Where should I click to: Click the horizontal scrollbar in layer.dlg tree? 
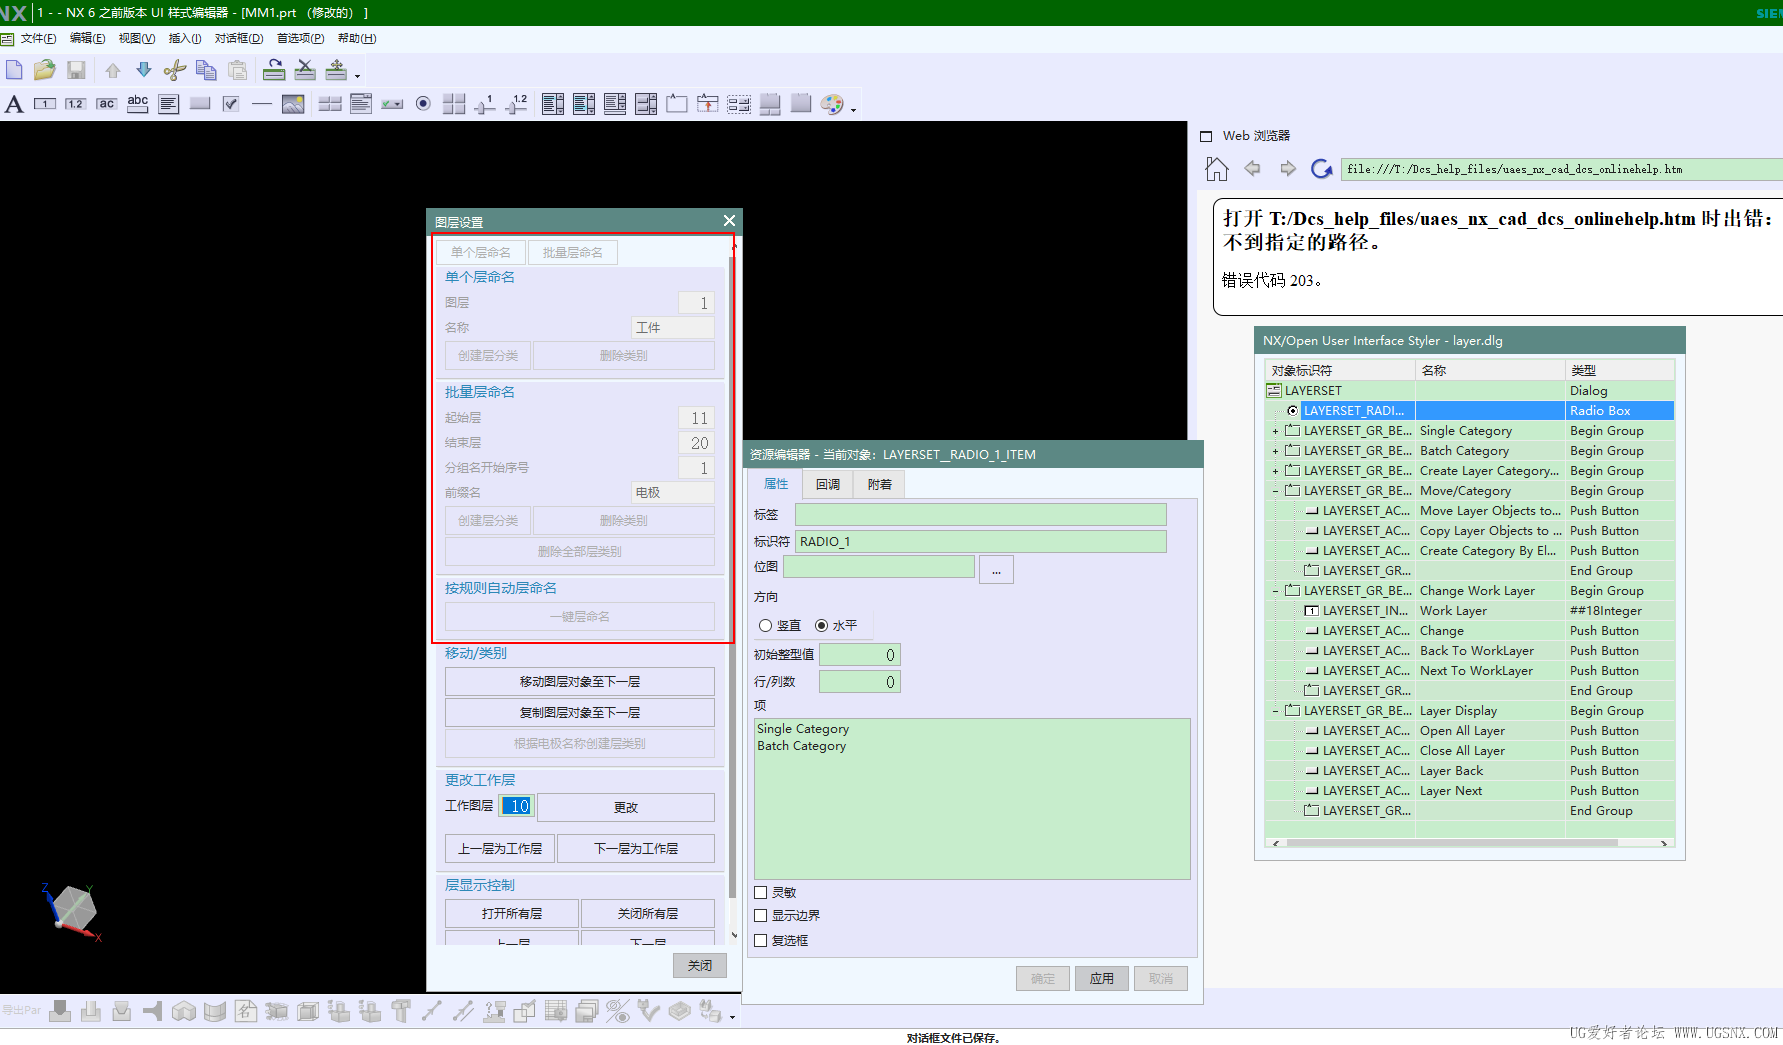(x=1451, y=843)
